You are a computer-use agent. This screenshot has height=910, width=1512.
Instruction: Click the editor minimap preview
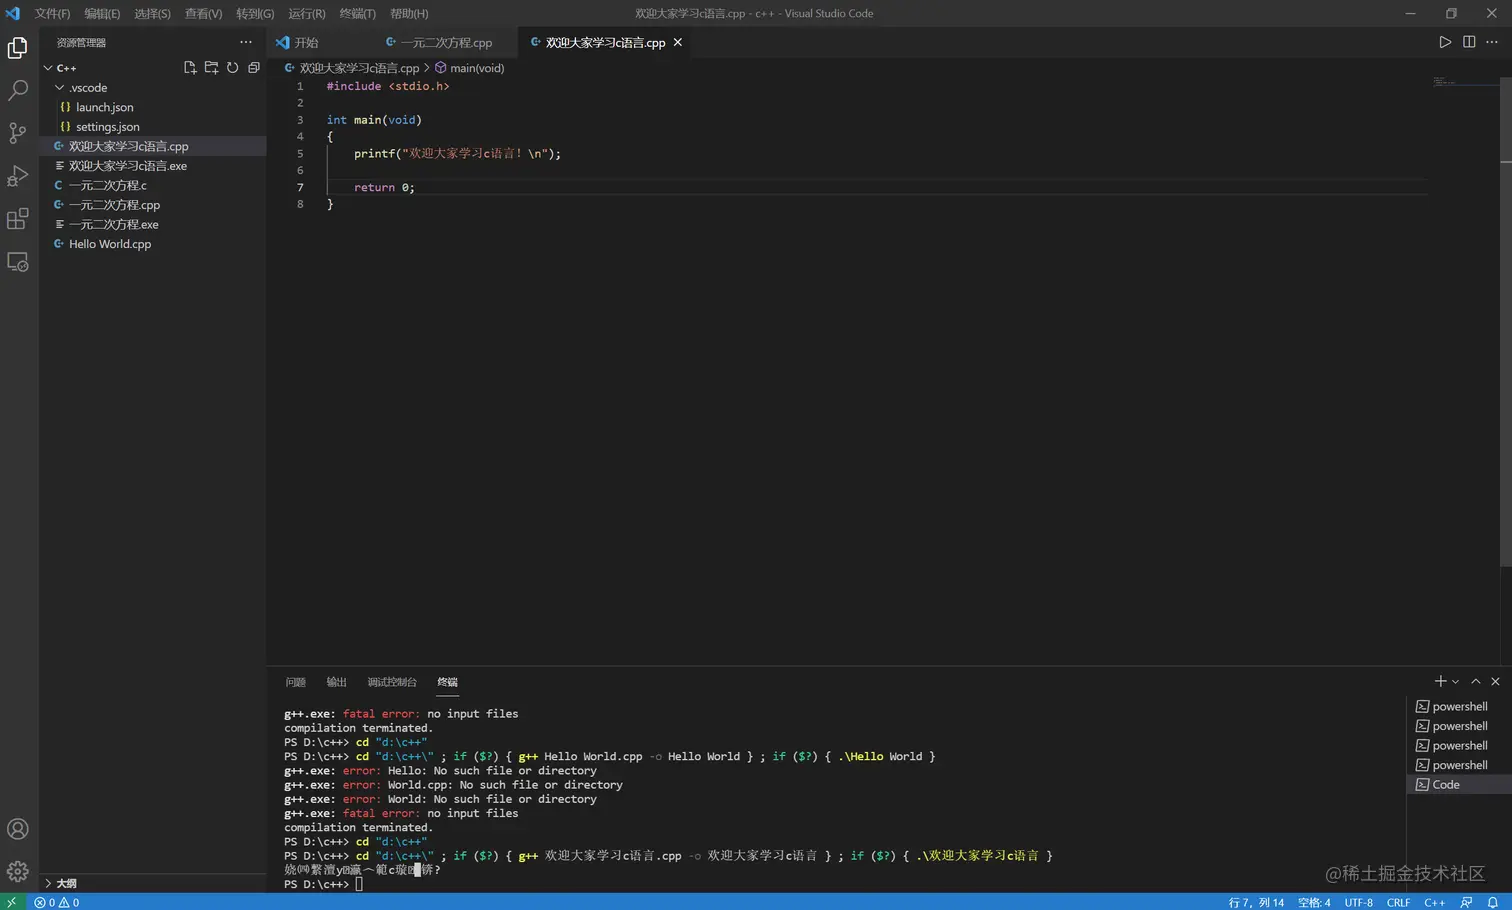(1463, 82)
